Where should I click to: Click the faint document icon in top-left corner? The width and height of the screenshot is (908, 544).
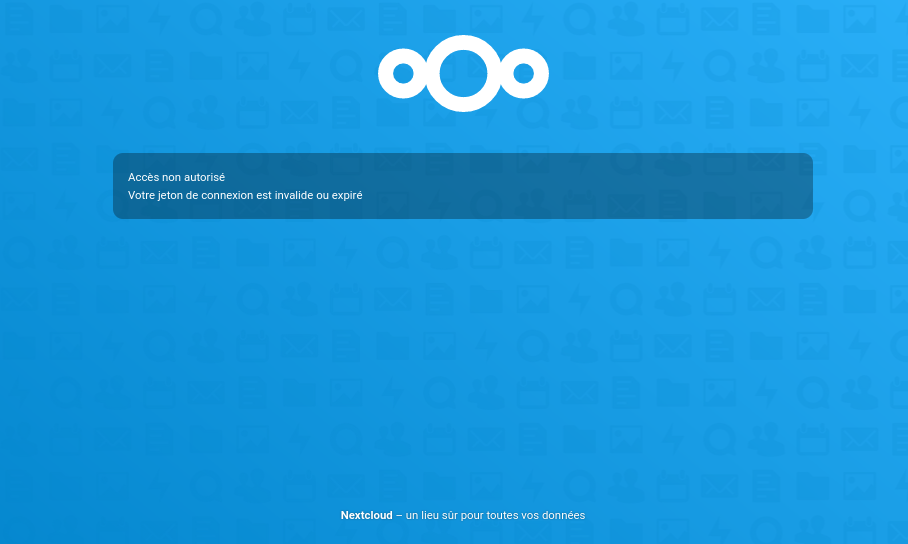tap(19, 19)
